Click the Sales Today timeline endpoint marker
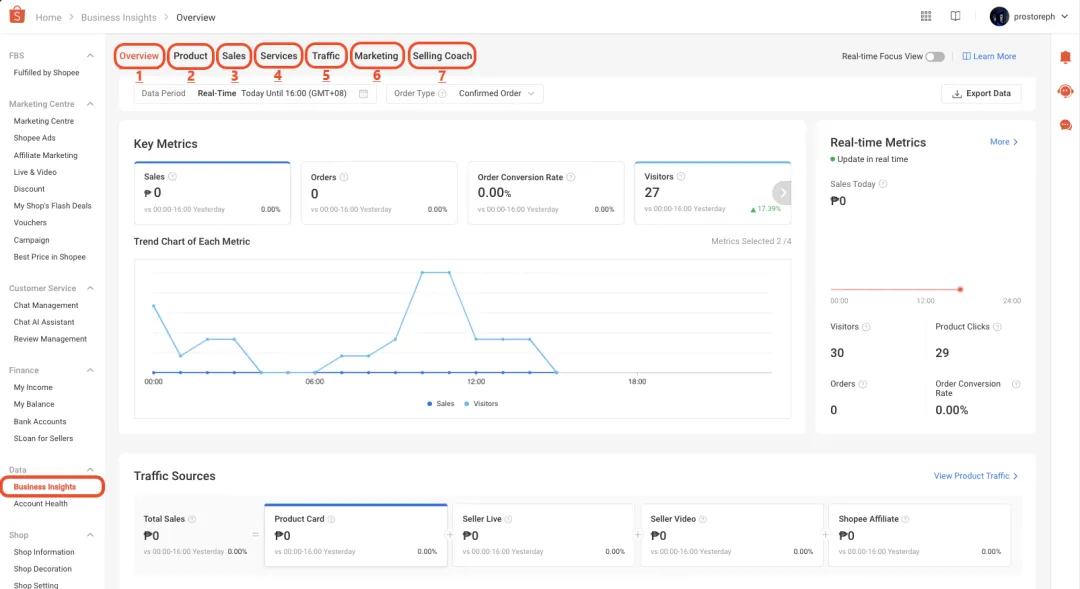1080x589 pixels. pyautogui.click(x=959, y=289)
